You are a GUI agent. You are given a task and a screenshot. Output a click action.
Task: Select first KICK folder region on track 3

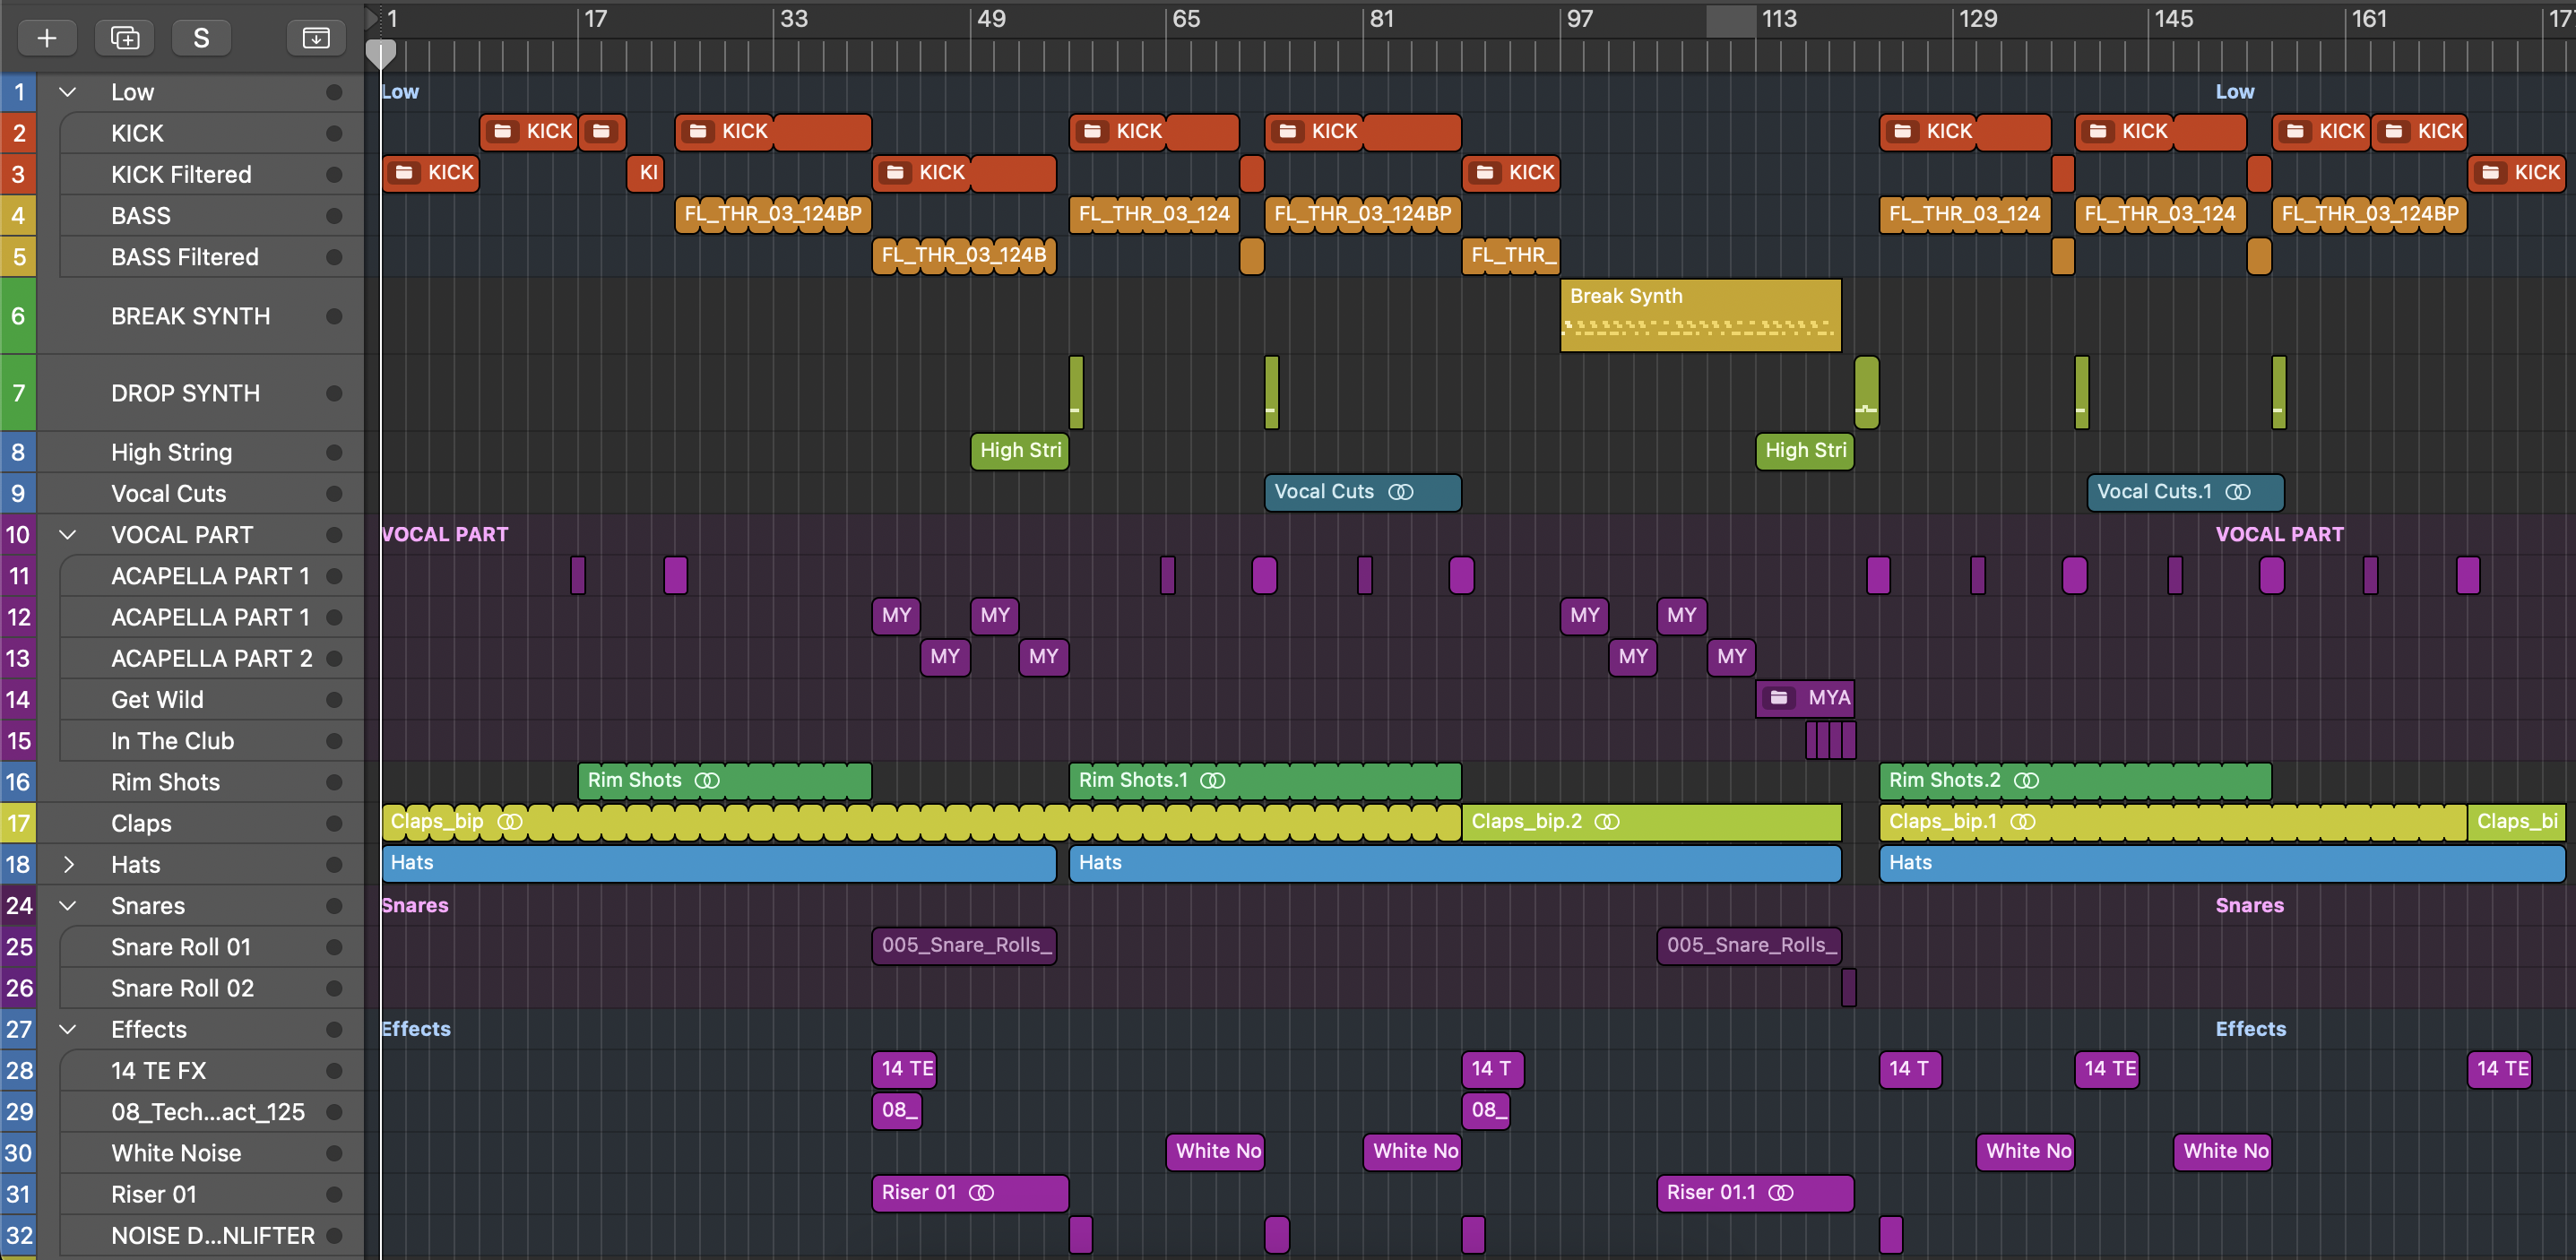431,174
